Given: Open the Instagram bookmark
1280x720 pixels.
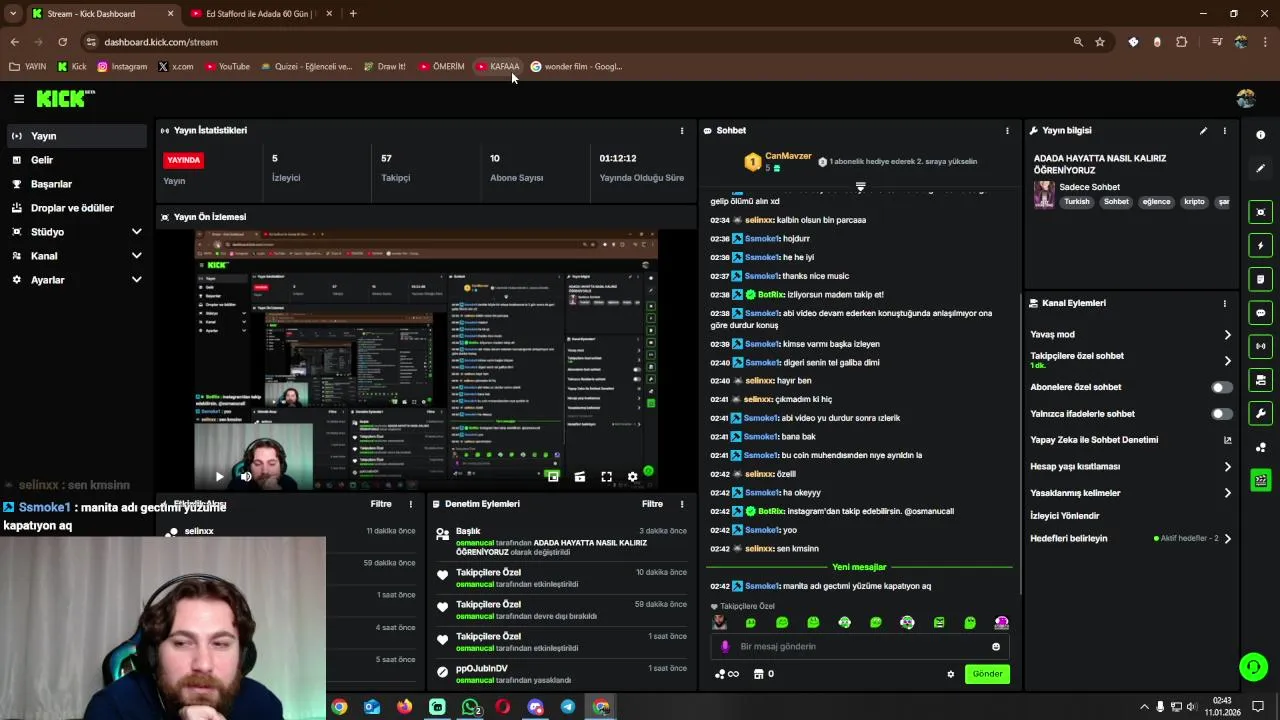Looking at the screenshot, I should coord(121,67).
